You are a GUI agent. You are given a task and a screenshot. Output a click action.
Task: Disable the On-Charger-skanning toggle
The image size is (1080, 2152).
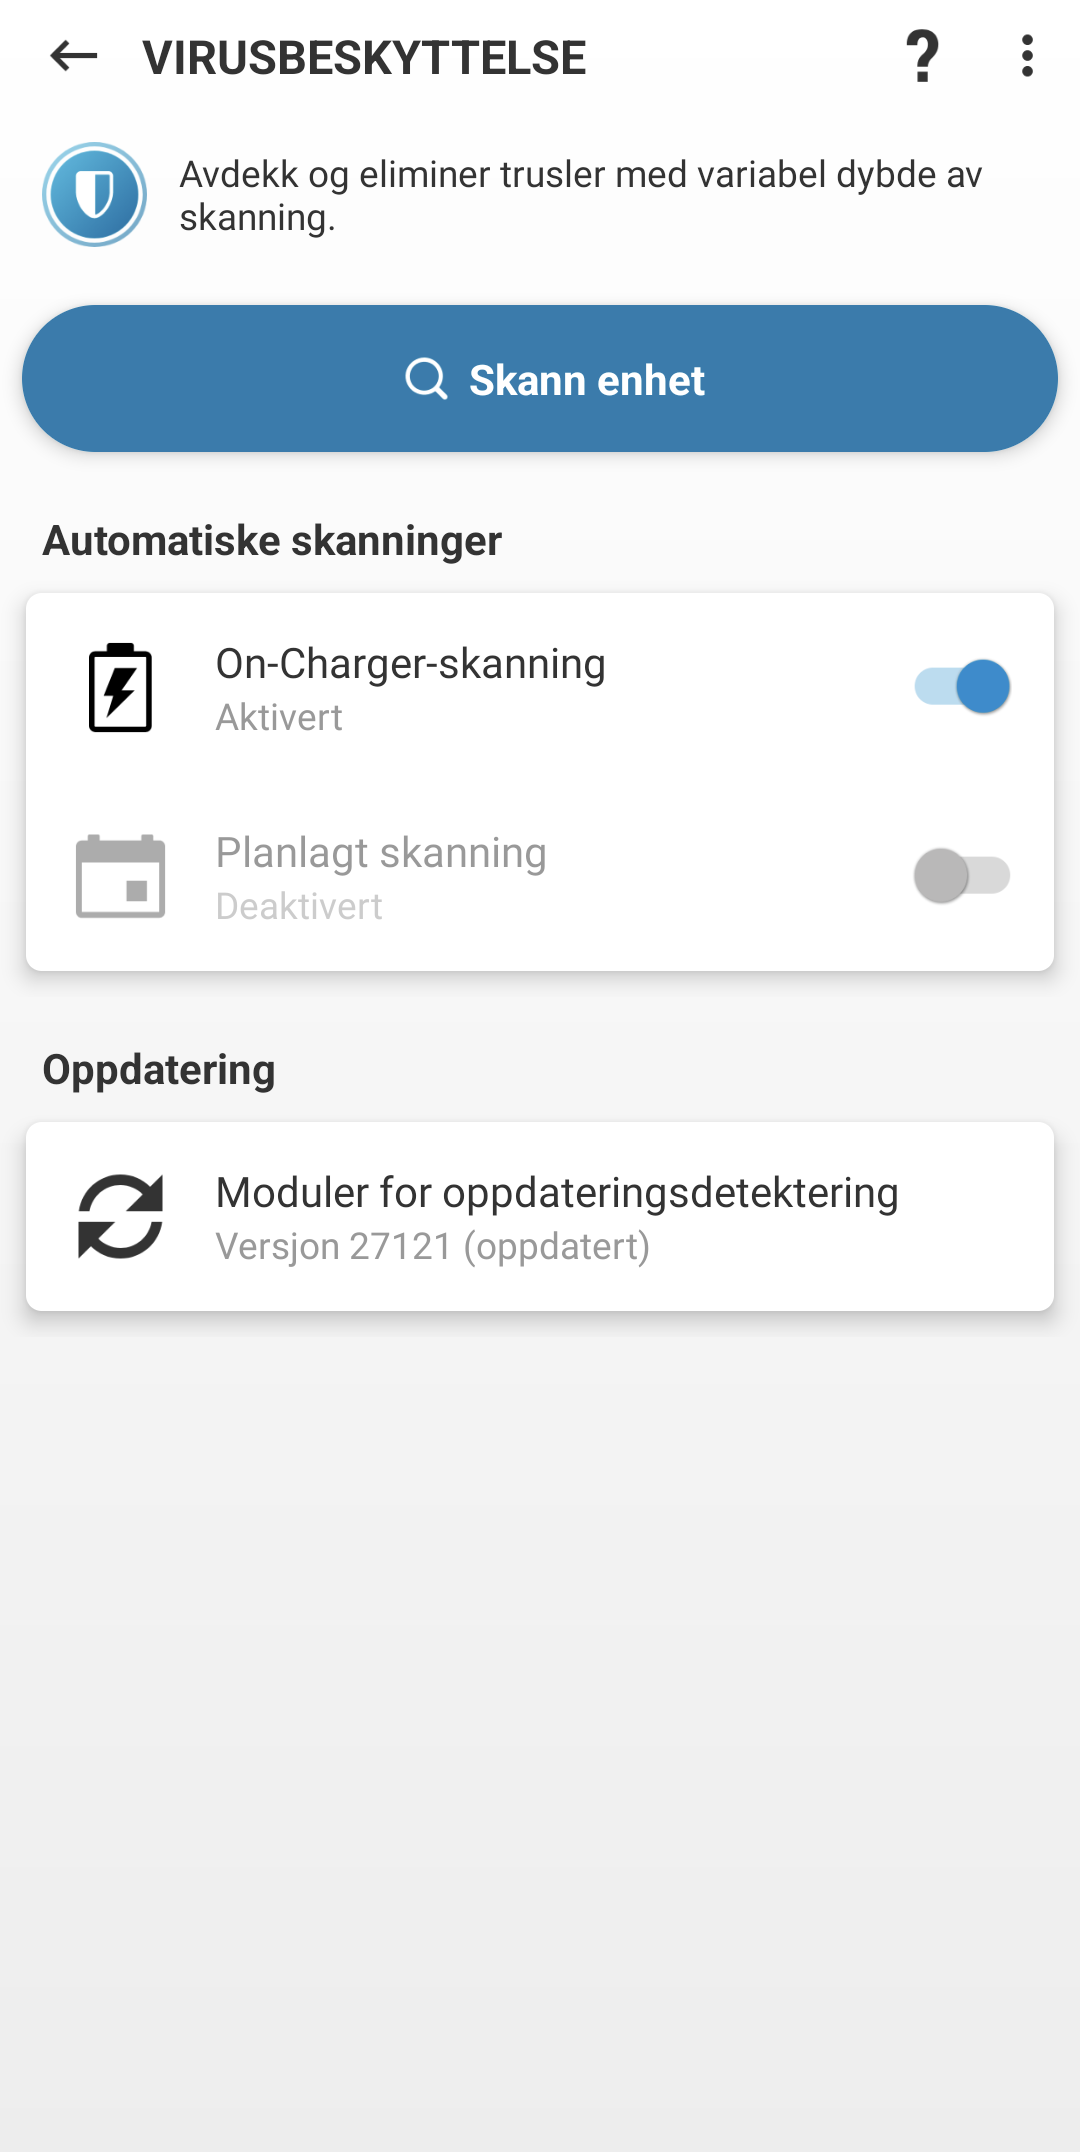(x=963, y=686)
